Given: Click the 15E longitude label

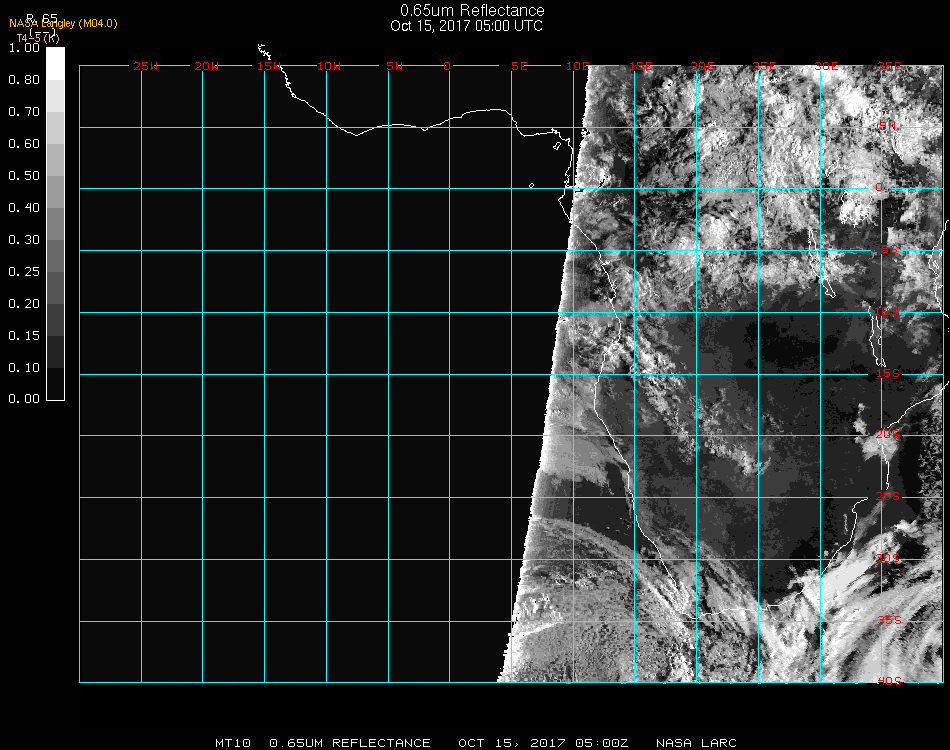Looking at the screenshot, I should pos(640,66).
